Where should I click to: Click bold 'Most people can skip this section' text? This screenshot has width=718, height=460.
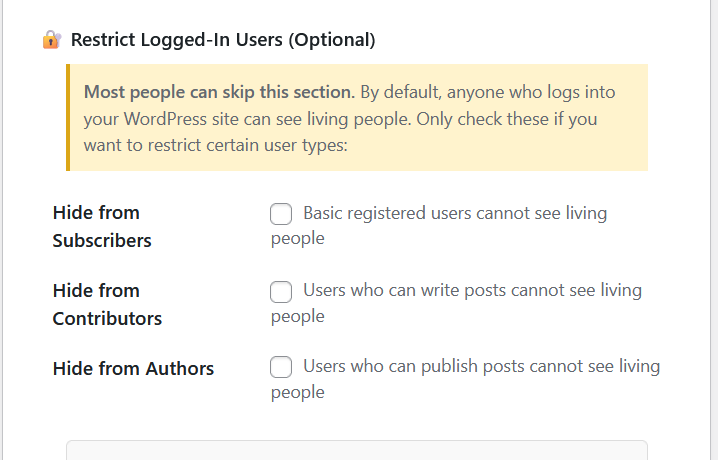[x=218, y=92]
